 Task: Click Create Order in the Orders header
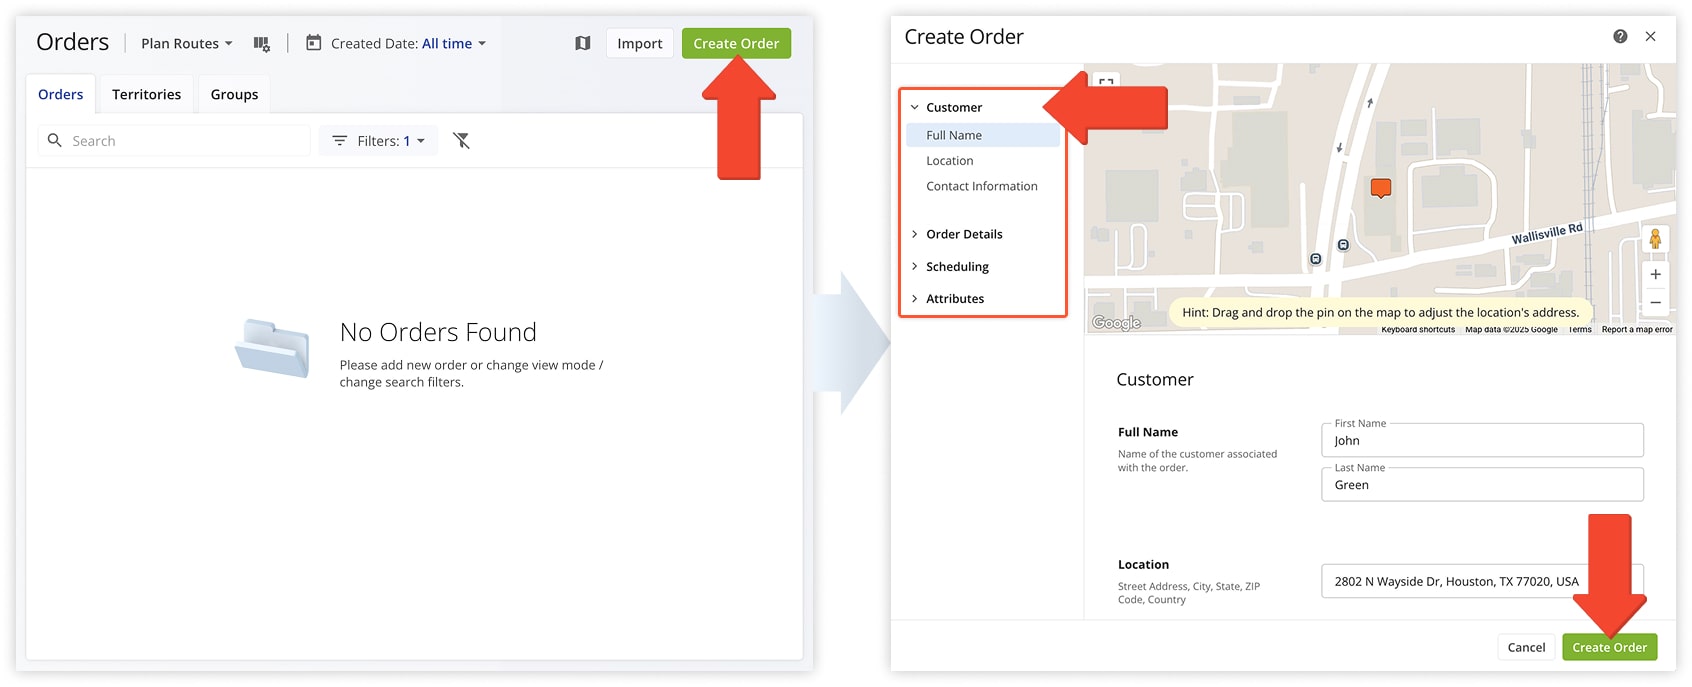pyautogui.click(x=736, y=43)
